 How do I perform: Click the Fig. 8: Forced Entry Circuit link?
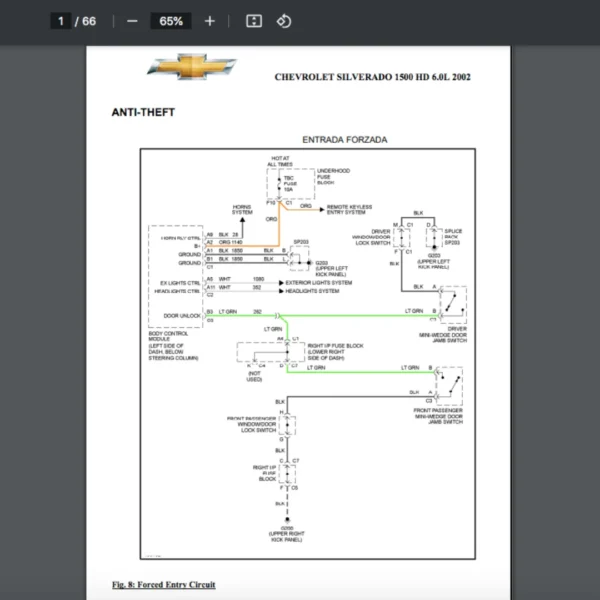tap(164, 585)
